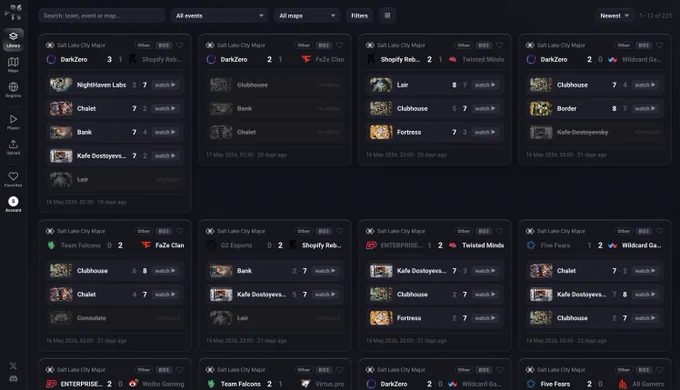Favorite the ENTERPRISE vs Weibo Gaming match

pos(180,370)
